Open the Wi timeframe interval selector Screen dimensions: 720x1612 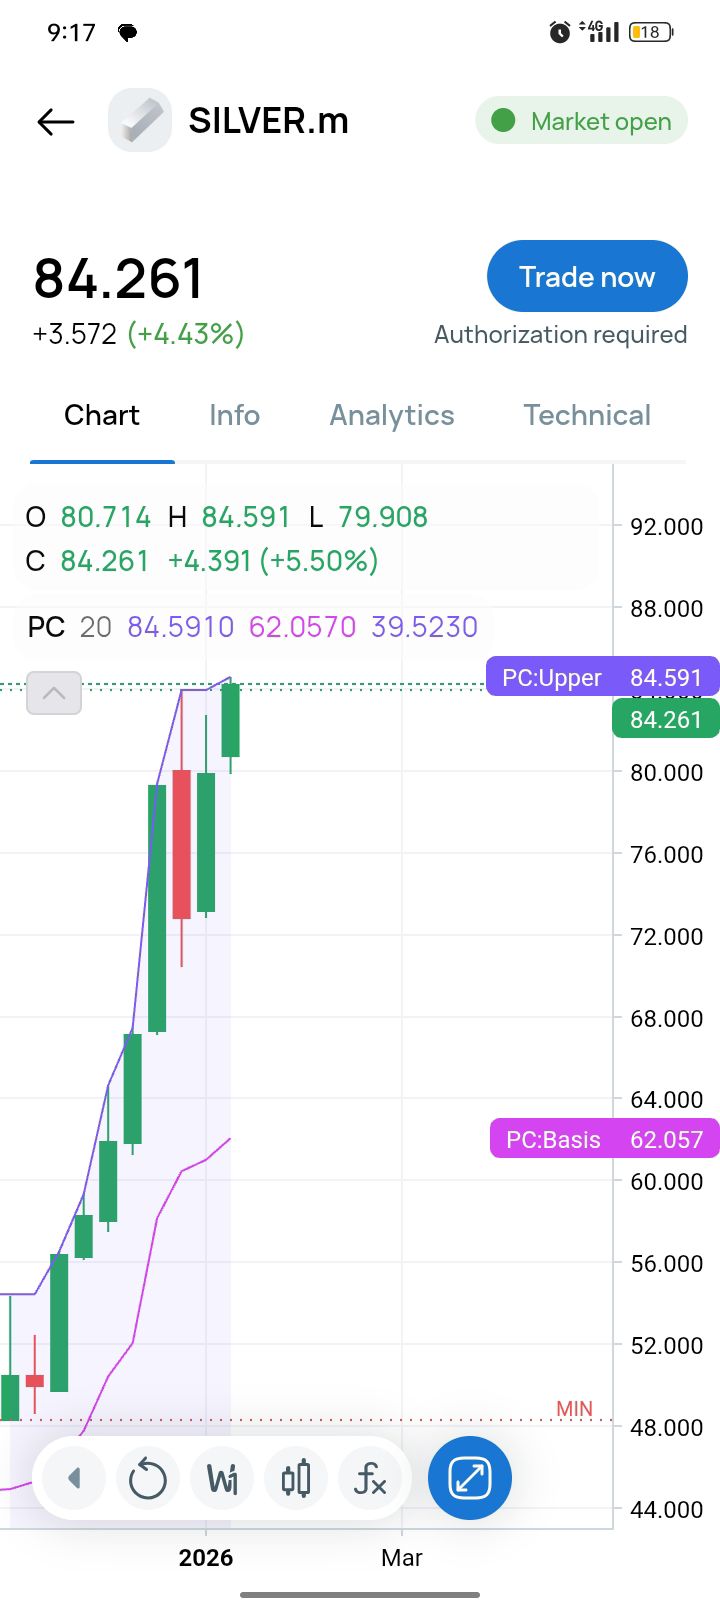tap(222, 1478)
